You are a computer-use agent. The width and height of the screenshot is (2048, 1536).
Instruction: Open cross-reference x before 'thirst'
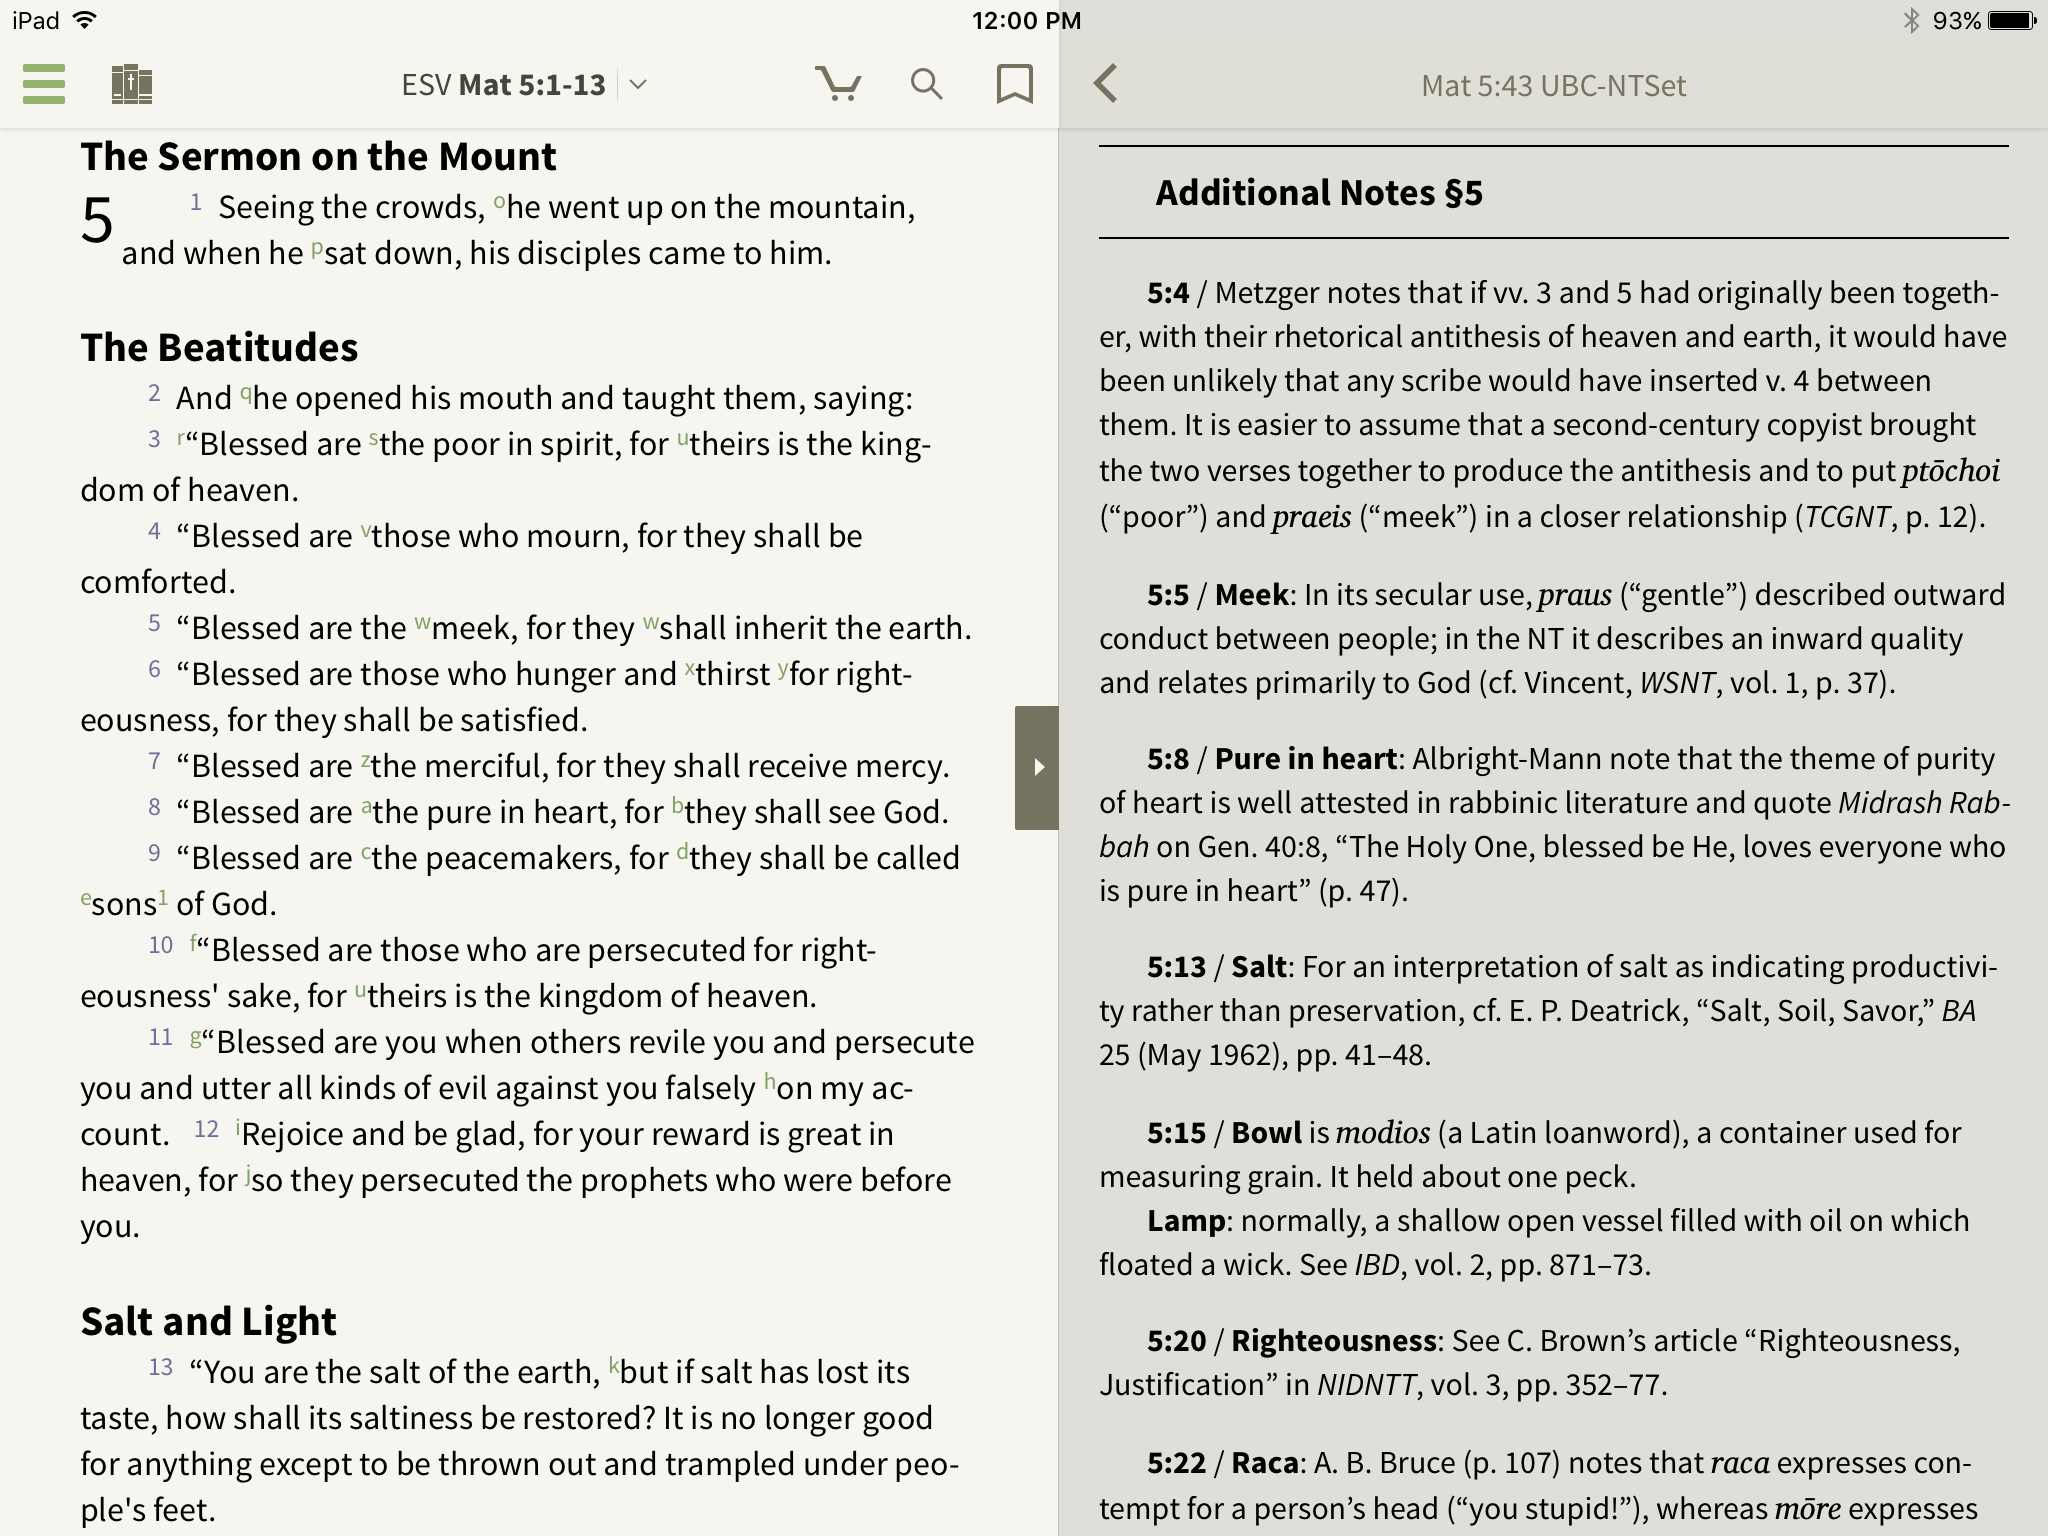[x=689, y=668]
